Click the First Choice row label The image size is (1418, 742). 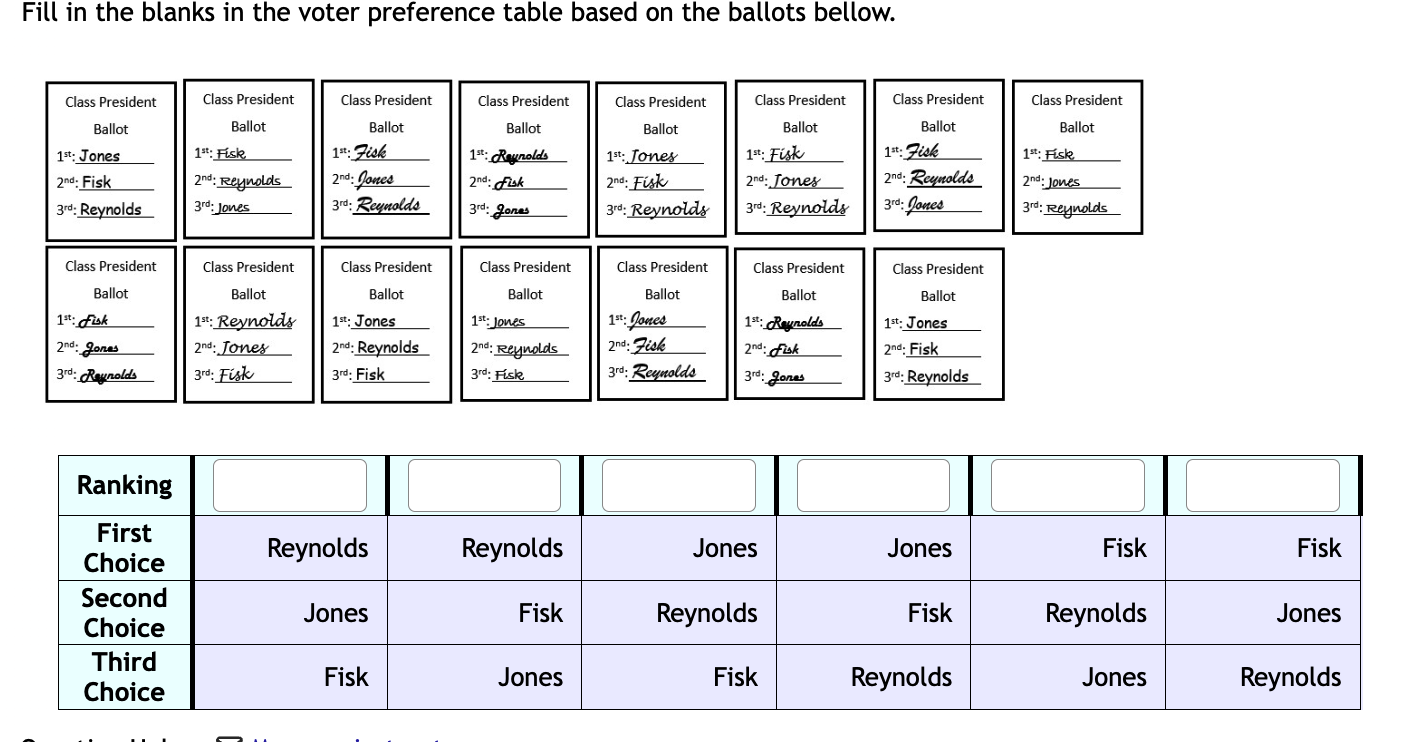[124, 548]
